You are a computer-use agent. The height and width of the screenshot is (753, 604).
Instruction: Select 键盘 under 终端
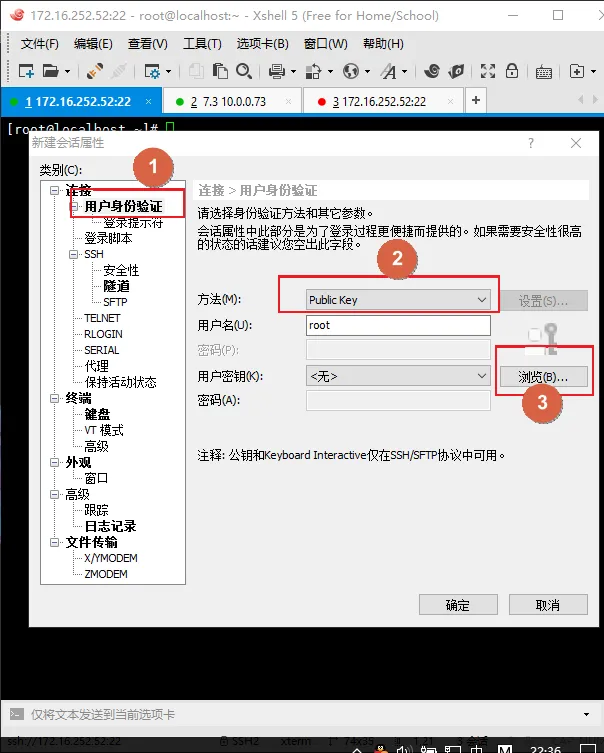97,414
